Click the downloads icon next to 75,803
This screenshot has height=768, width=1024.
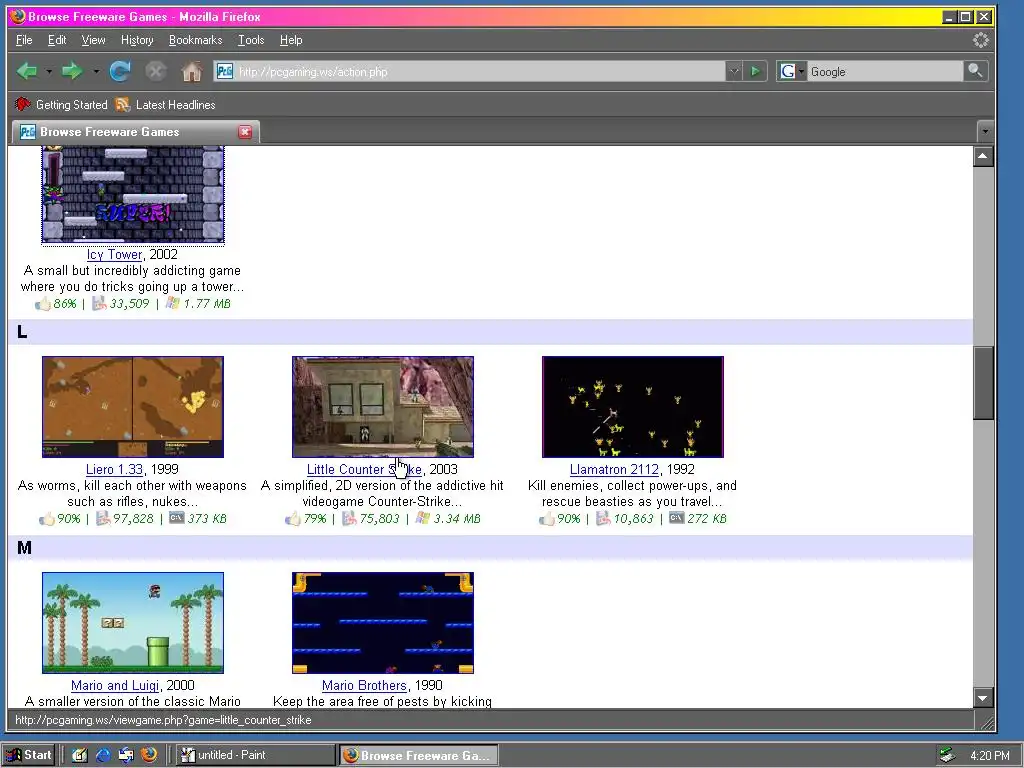pos(349,519)
